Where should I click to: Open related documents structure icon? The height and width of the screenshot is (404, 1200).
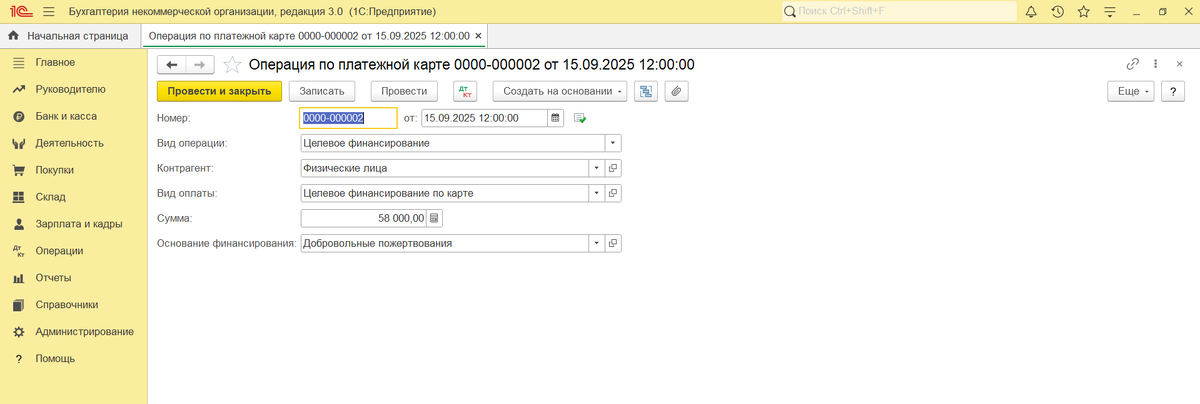tap(646, 91)
